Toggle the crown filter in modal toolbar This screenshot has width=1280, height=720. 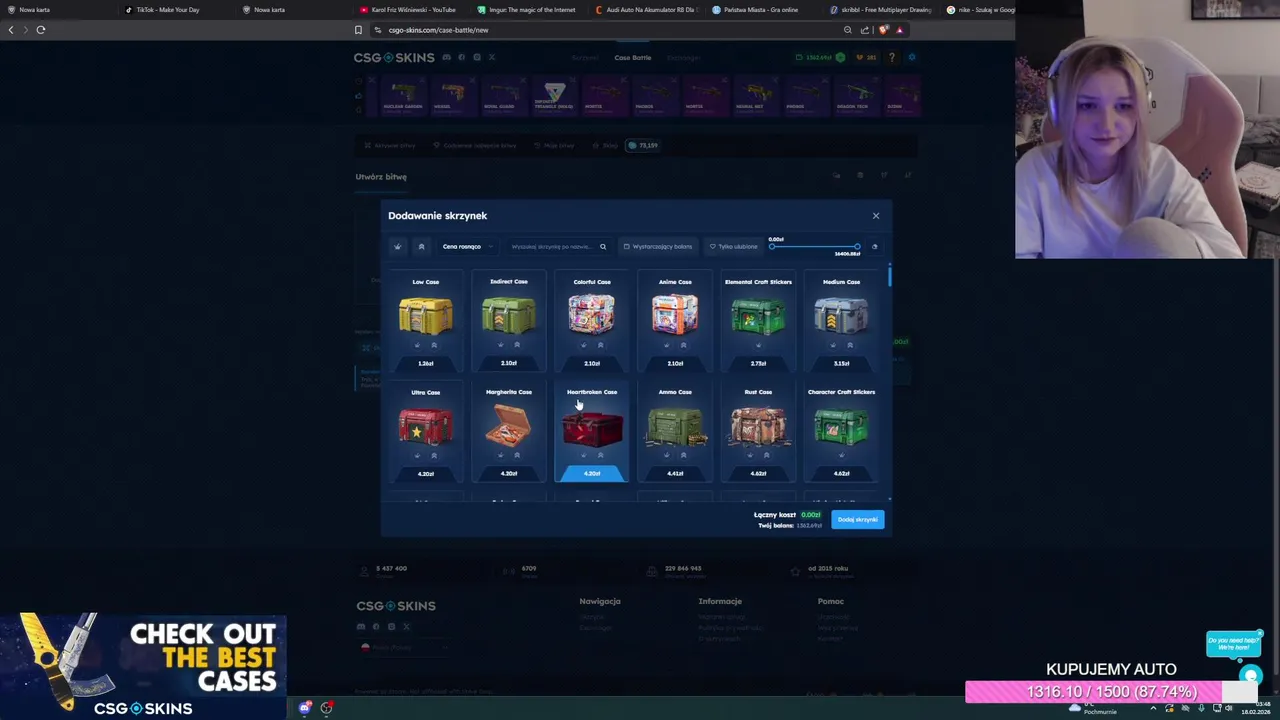click(398, 246)
